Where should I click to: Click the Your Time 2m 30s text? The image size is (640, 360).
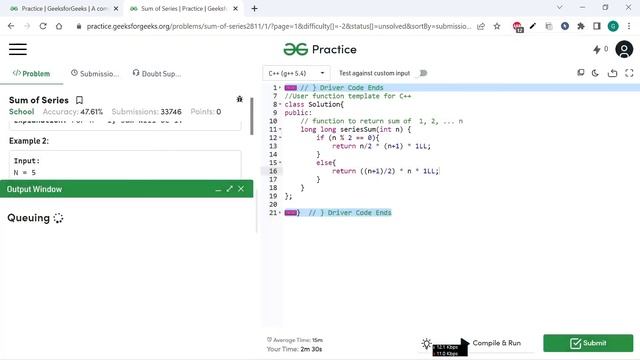[294, 349]
